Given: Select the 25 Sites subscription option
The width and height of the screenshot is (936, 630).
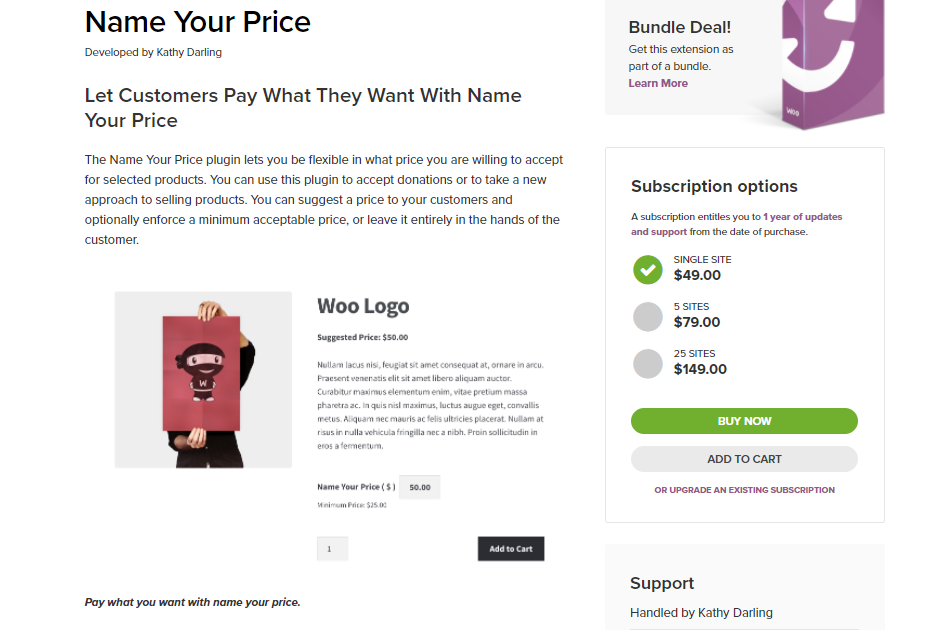Looking at the screenshot, I should [x=648, y=364].
